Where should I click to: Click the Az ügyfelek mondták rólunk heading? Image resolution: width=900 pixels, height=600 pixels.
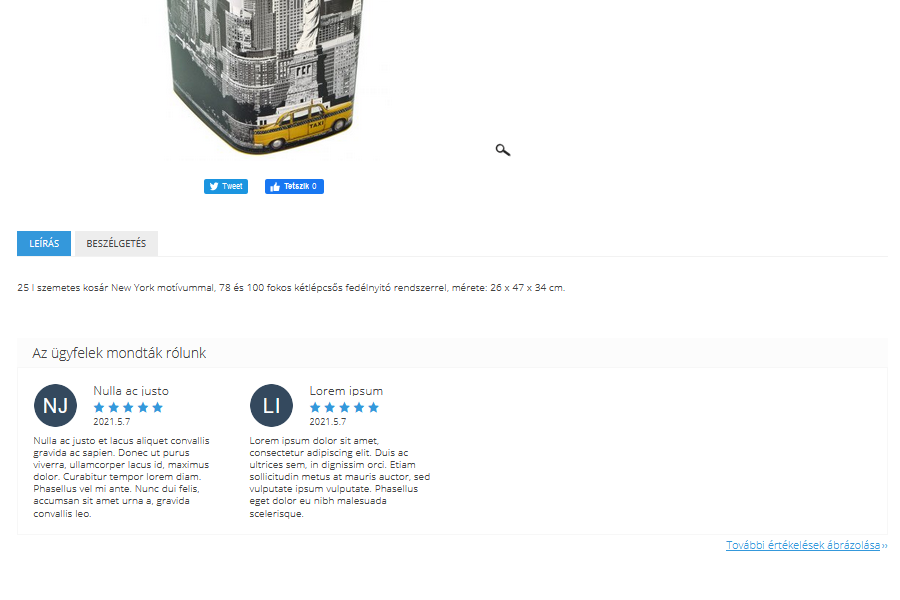pyautogui.click(x=119, y=353)
